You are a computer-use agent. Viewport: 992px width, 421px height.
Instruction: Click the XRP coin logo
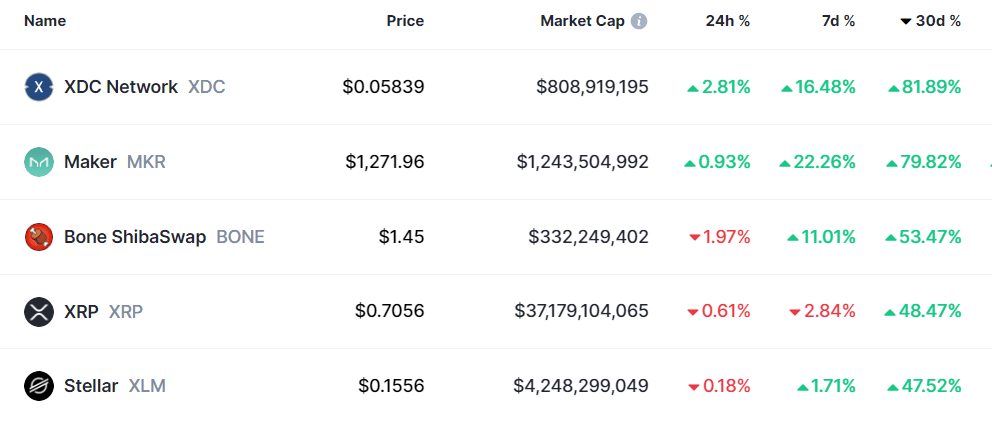click(x=39, y=311)
